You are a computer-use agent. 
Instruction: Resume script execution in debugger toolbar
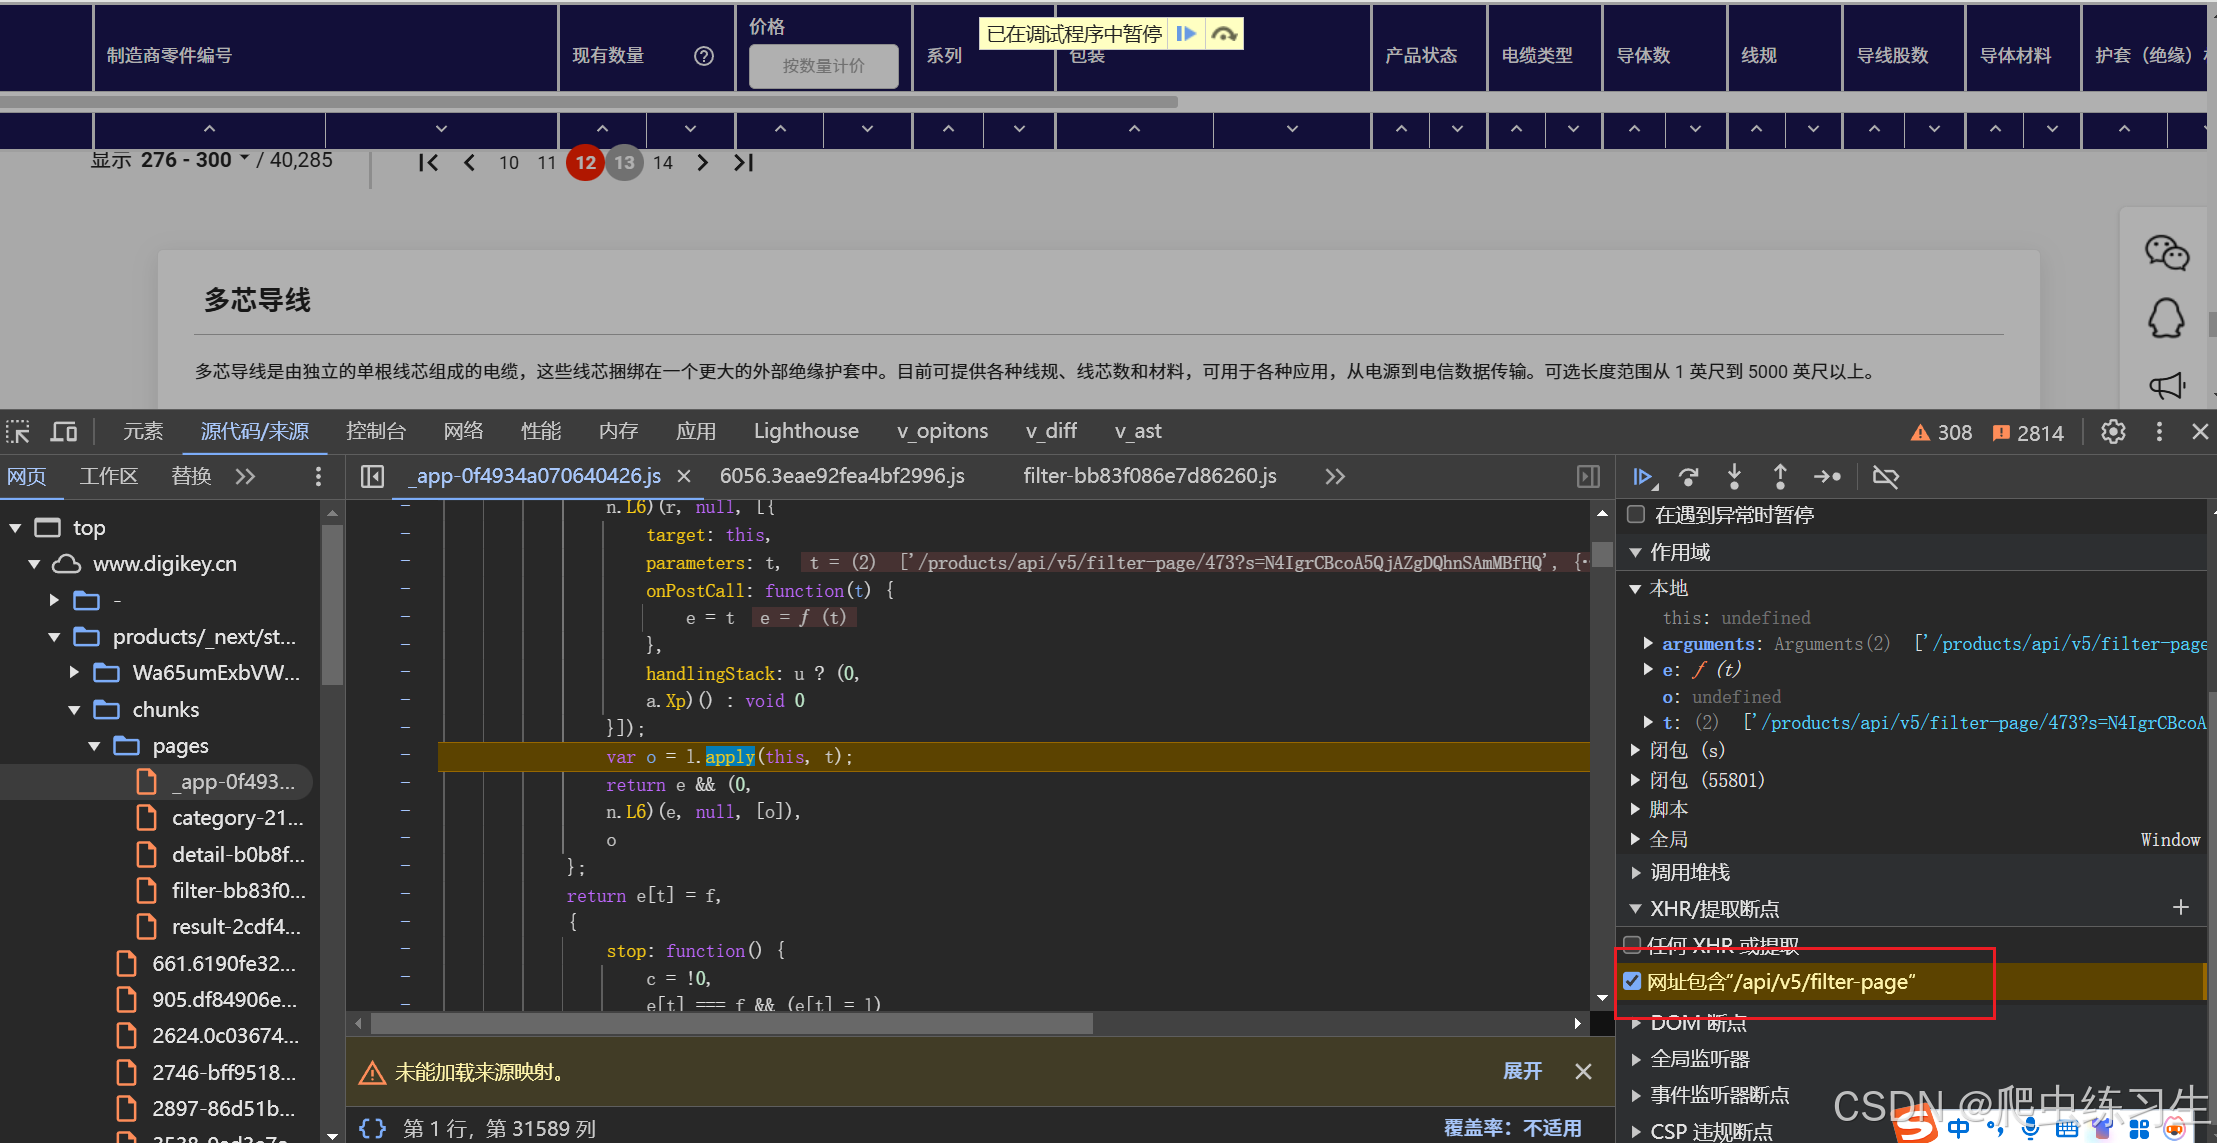tap(1642, 477)
